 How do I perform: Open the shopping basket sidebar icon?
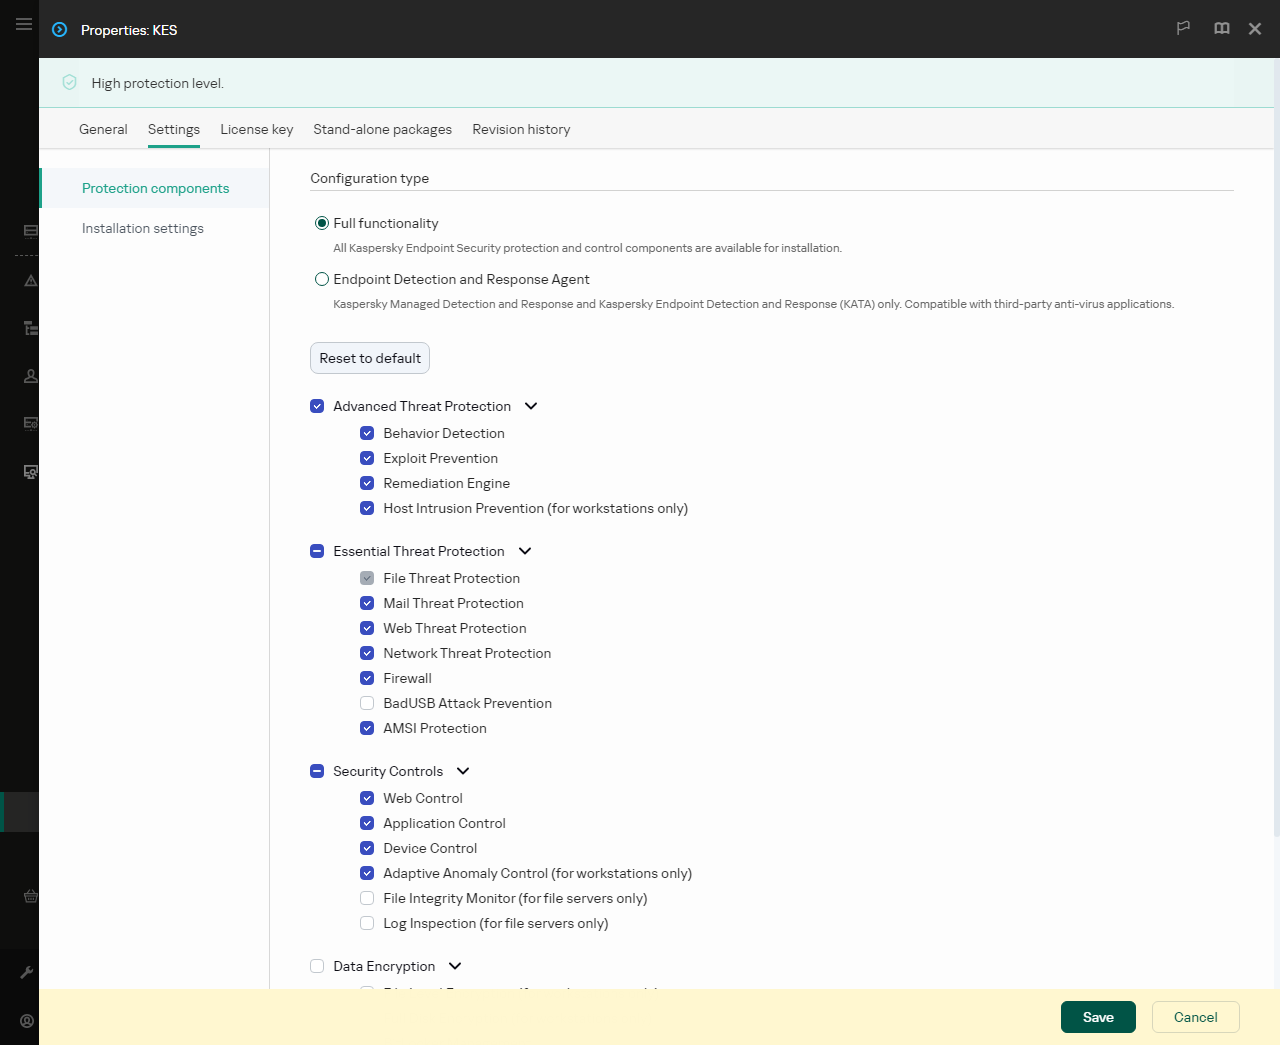pyautogui.click(x=30, y=896)
